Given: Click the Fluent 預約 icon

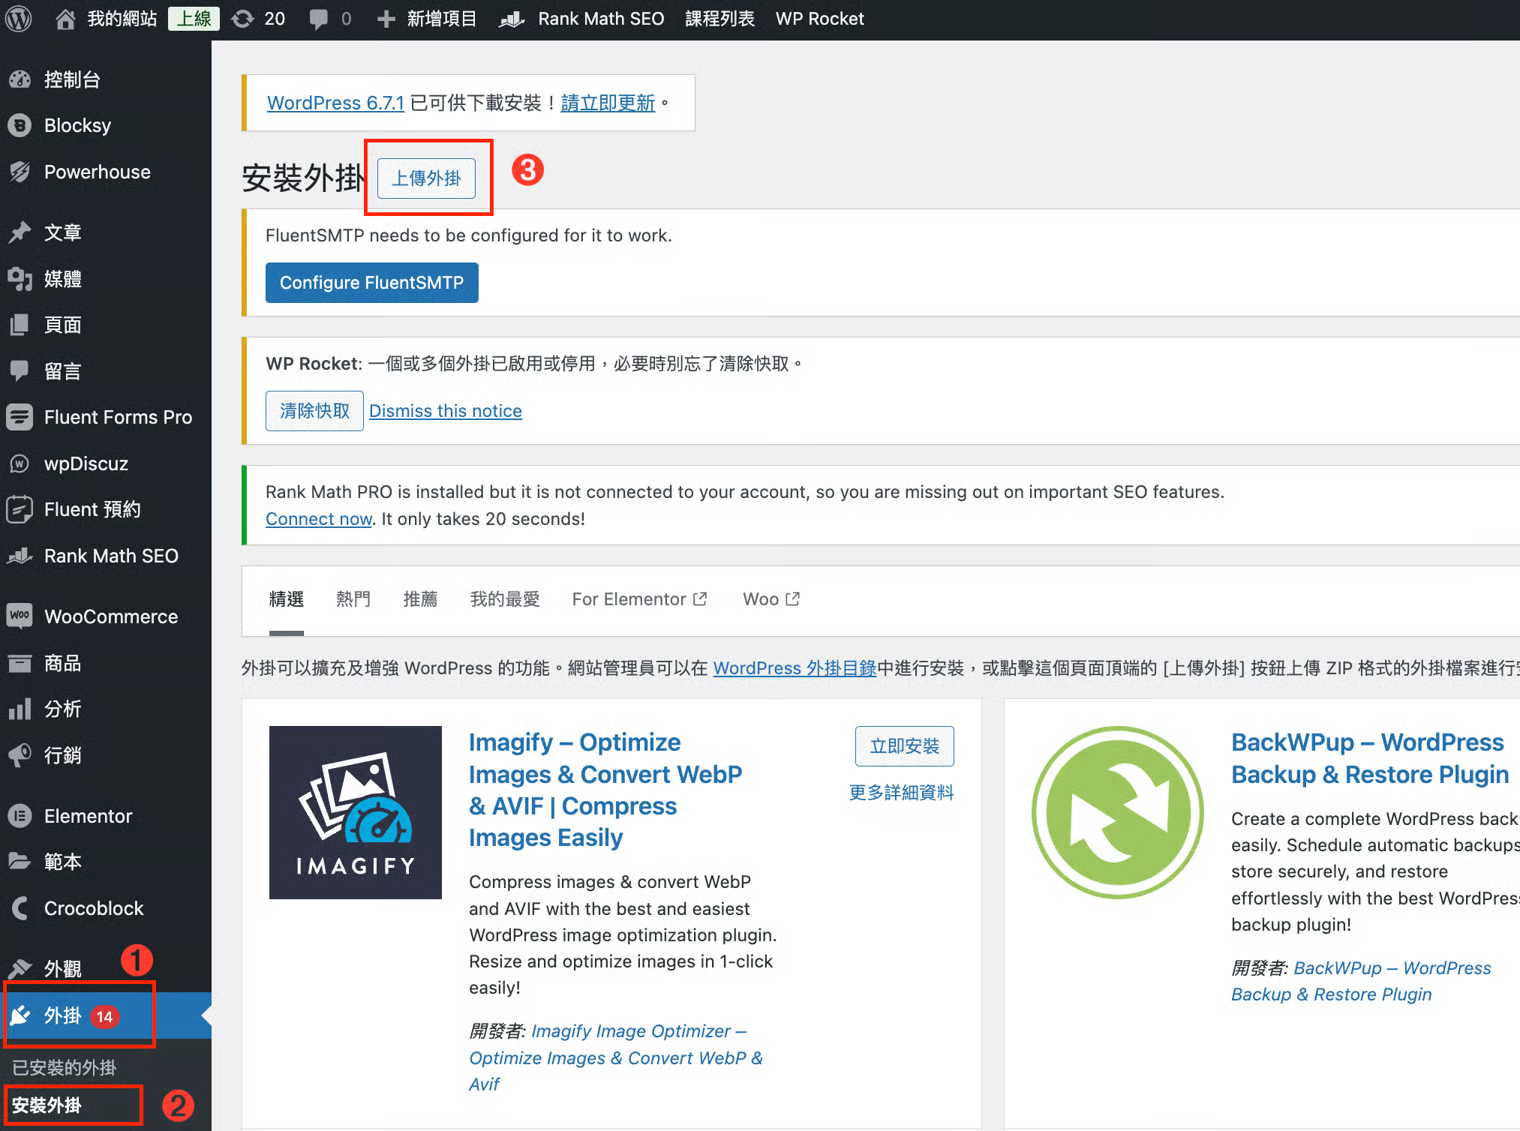Looking at the screenshot, I should (x=20, y=510).
